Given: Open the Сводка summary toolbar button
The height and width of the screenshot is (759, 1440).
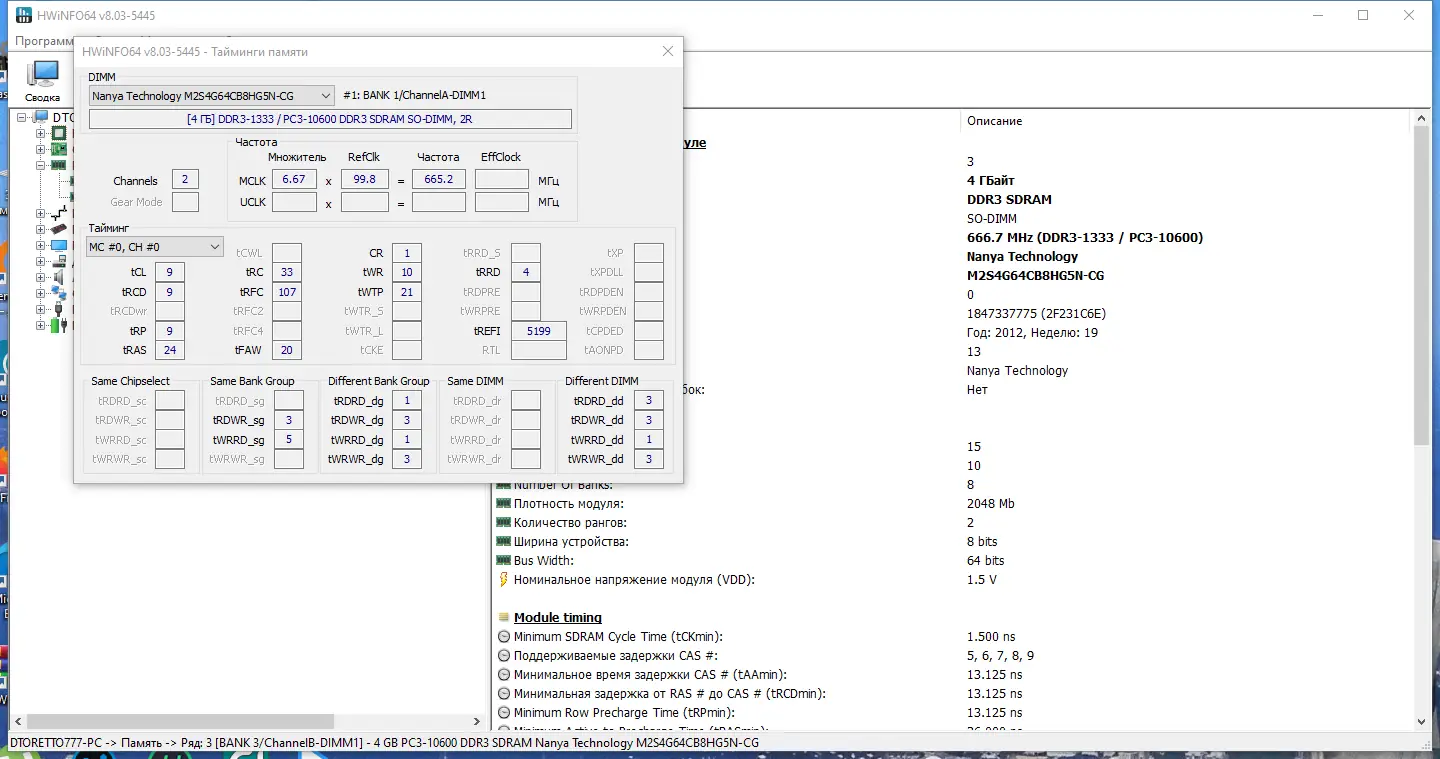Looking at the screenshot, I should coord(42,80).
